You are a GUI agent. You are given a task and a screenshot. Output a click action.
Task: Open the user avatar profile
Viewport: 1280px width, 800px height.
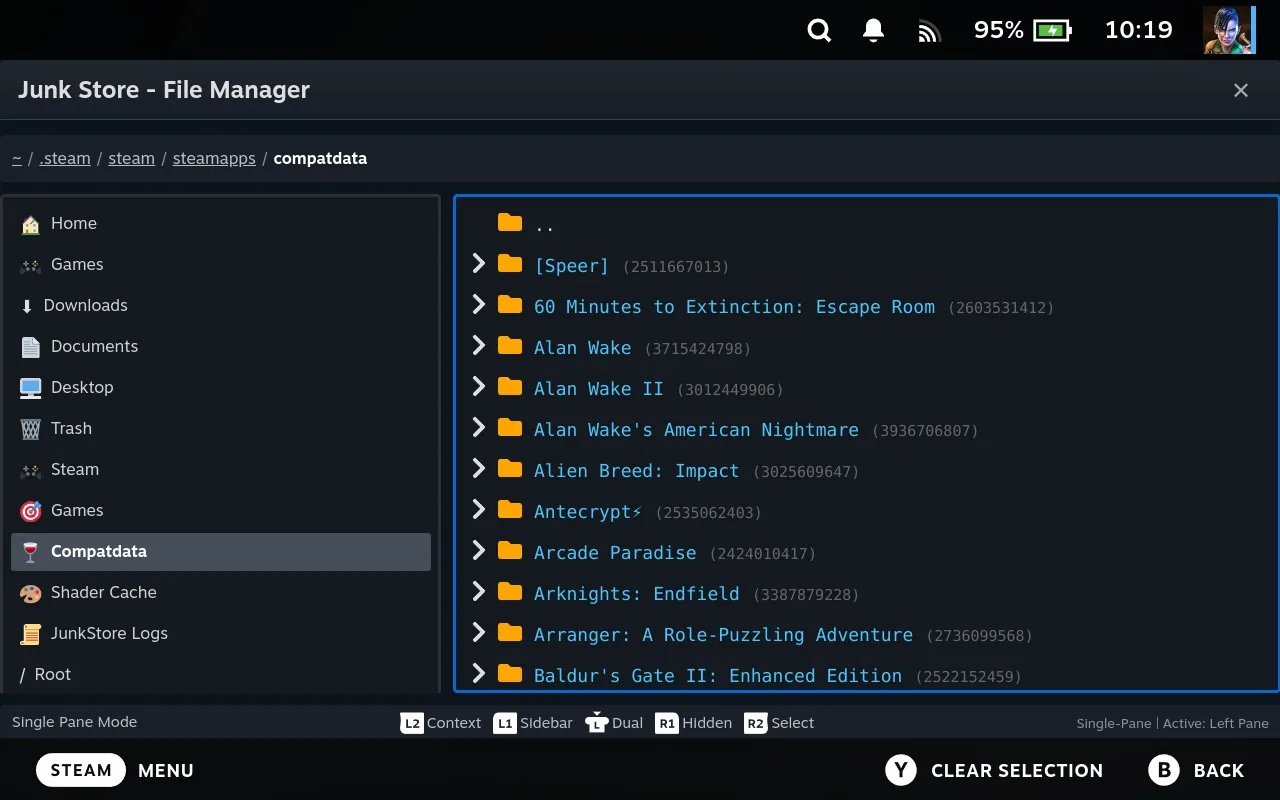tap(1228, 30)
